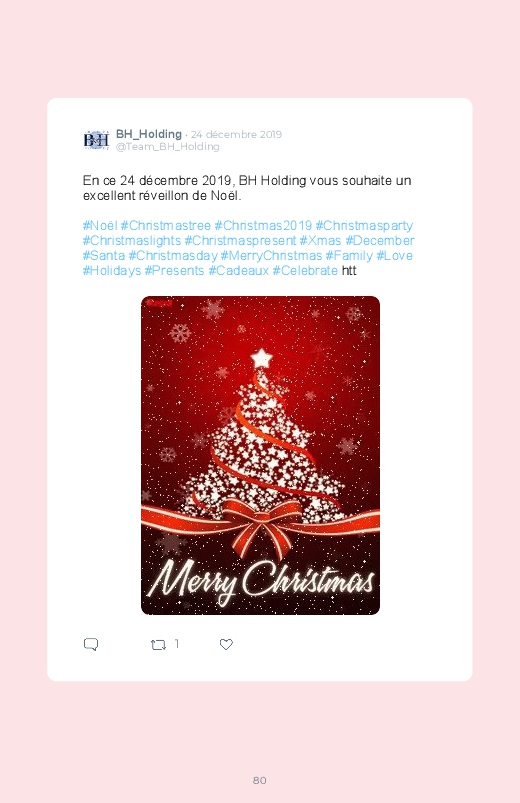Open the #Noël hashtag
The width and height of the screenshot is (520, 803).
coord(100,226)
